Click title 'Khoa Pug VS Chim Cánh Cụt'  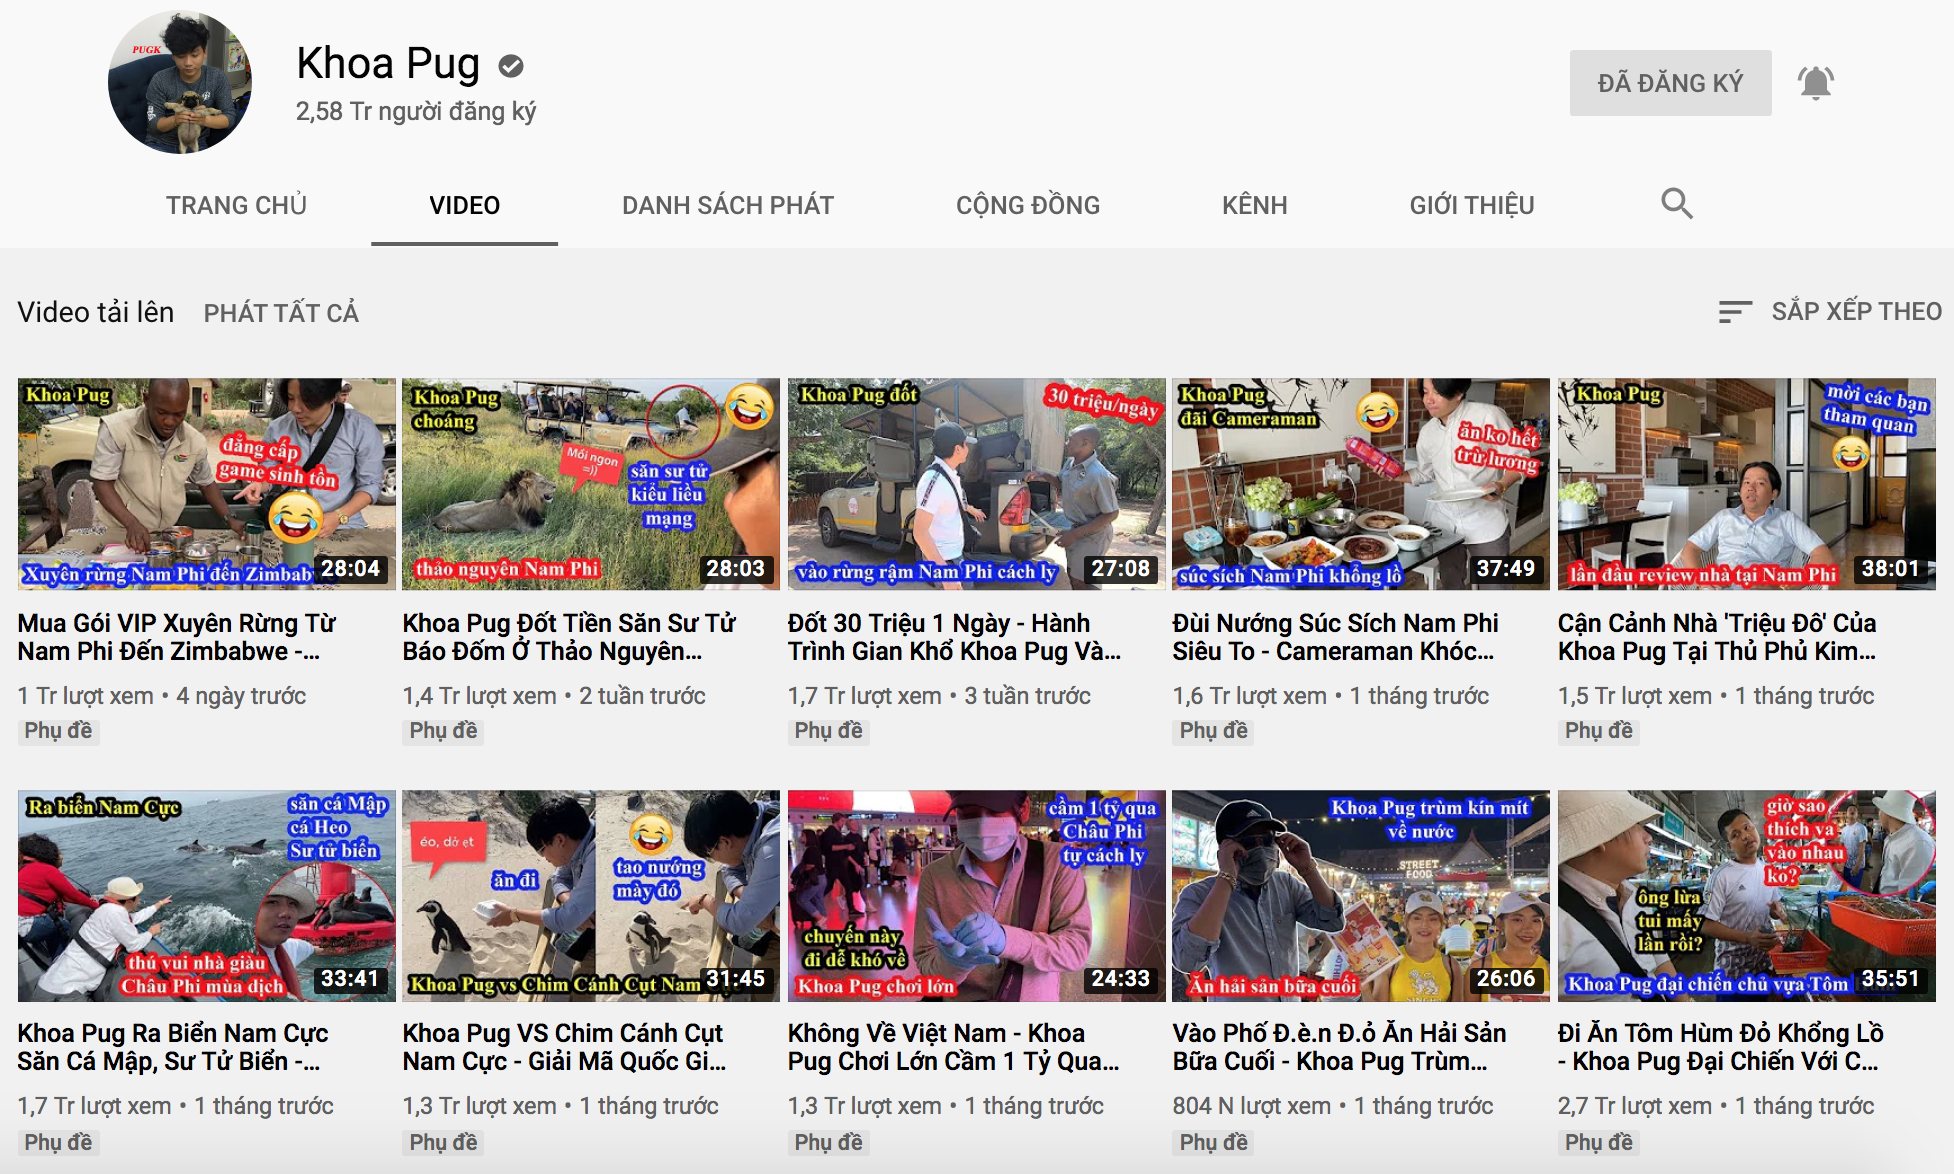click(x=565, y=1047)
